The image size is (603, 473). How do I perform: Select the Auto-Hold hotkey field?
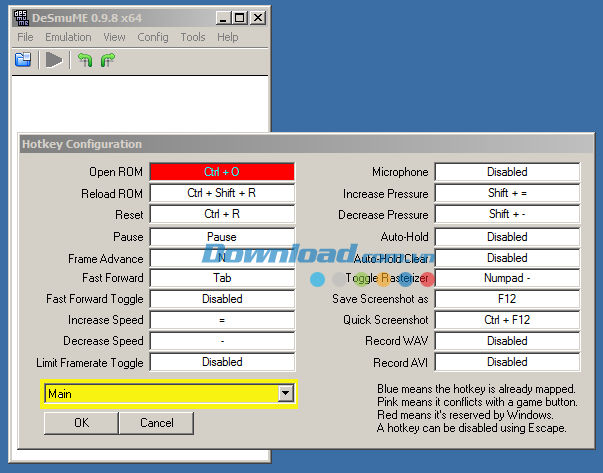[507, 237]
